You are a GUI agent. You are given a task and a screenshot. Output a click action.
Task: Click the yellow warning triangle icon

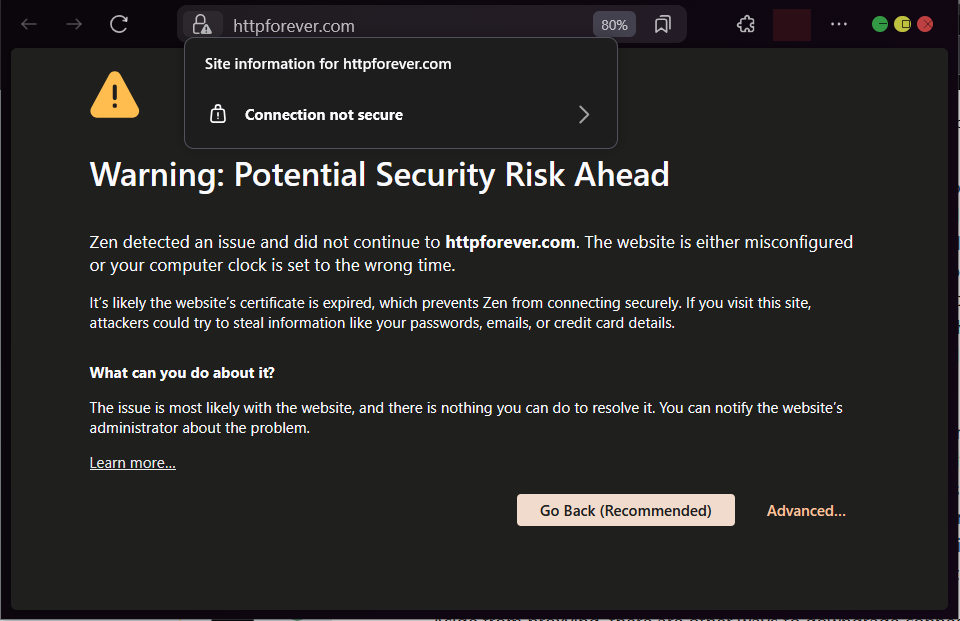[114, 95]
